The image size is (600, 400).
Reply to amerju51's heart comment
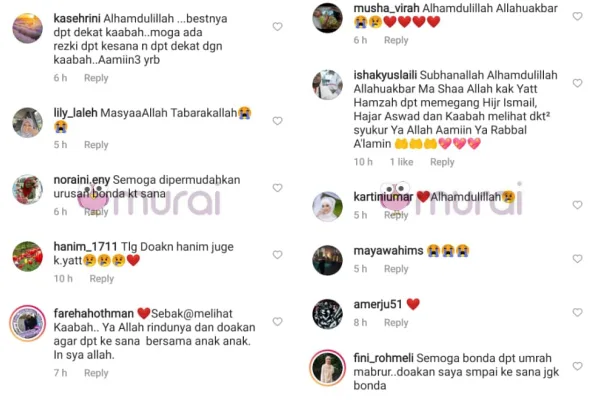tap(396, 323)
